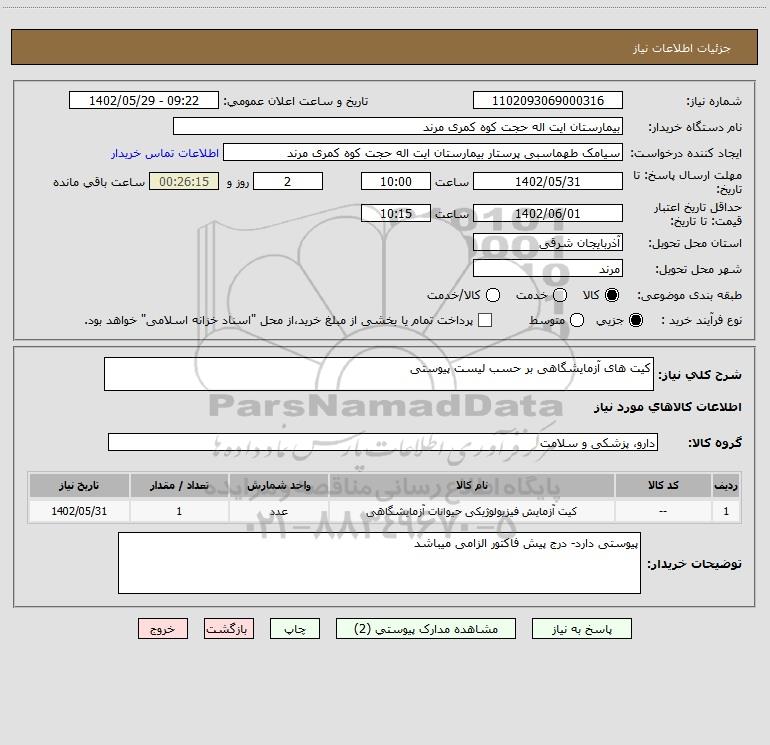Click the general description text area
The width and height of the screenshot is (770, 745).
pyautogui.click(x=379, y=374)
